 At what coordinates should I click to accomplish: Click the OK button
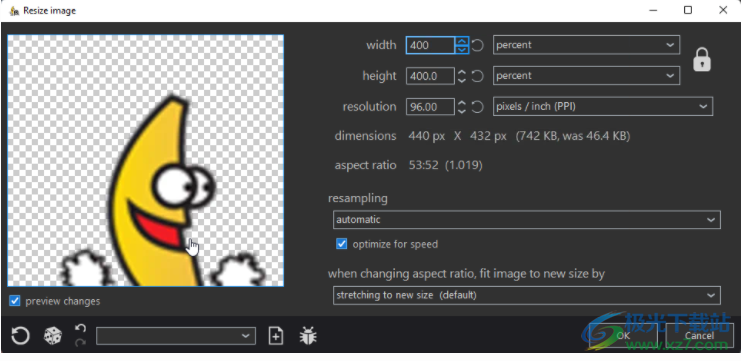[x=623, y=335]
